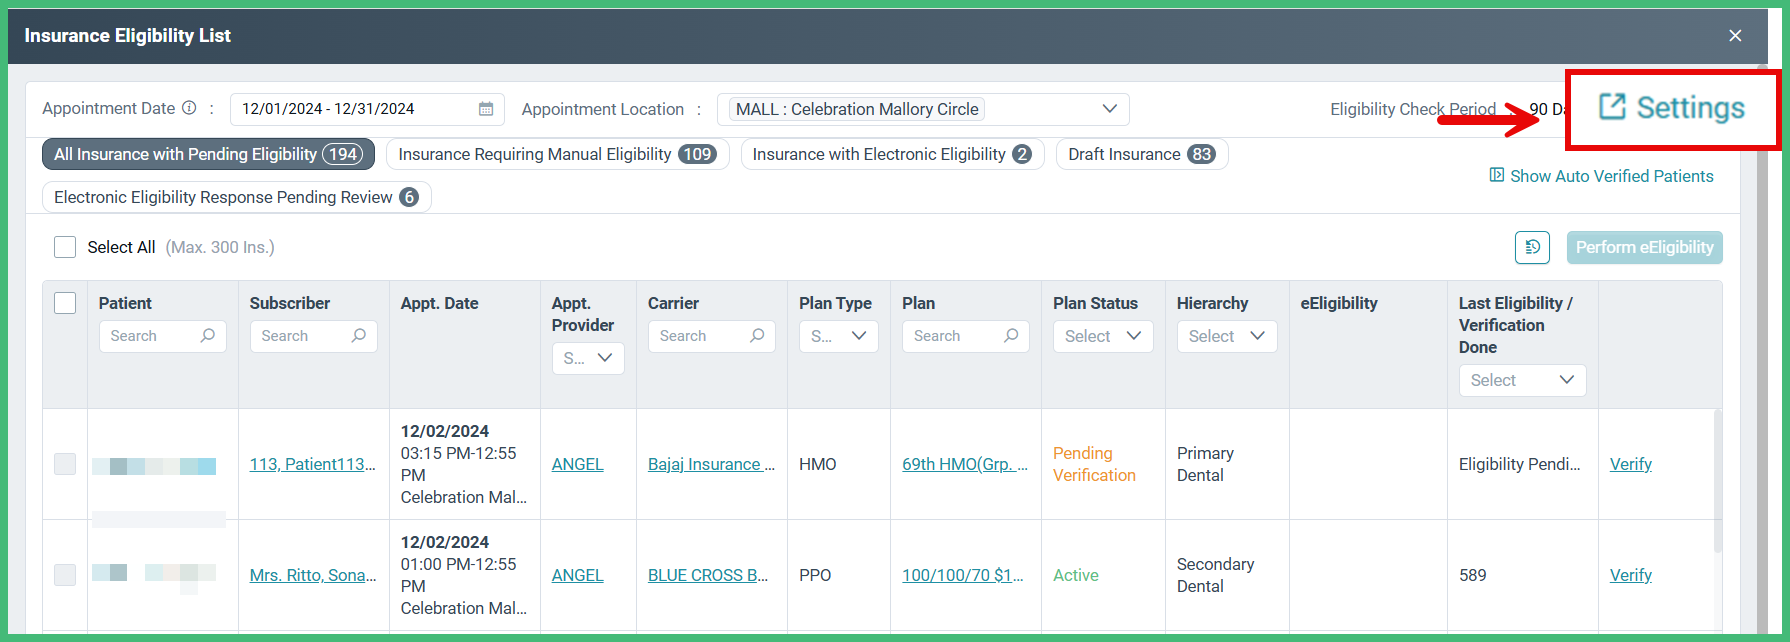The width and height of the screenshot is (1790, 642).
Task: Check the row for Mrs. Ritto, Sona
Action: [x=65, y=575]
